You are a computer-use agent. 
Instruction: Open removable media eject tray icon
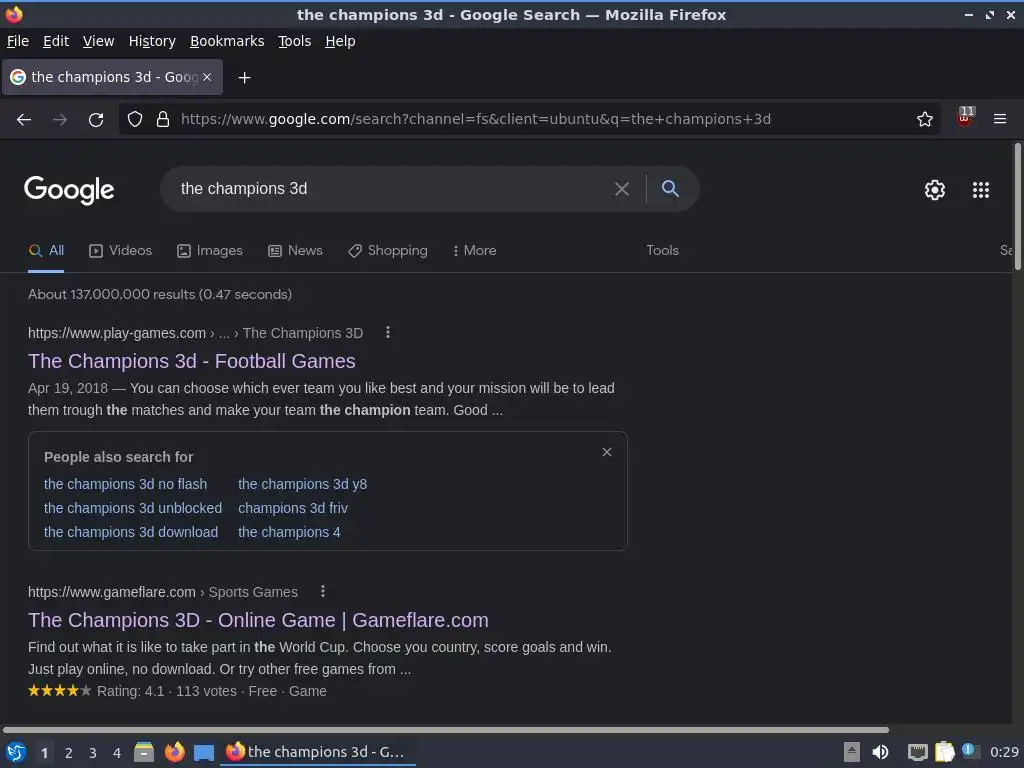852,752
